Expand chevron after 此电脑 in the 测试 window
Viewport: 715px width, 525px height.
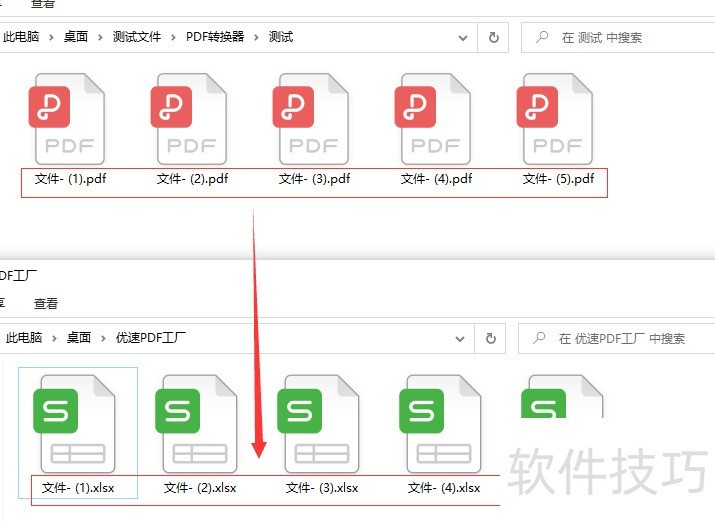(51, 37)
